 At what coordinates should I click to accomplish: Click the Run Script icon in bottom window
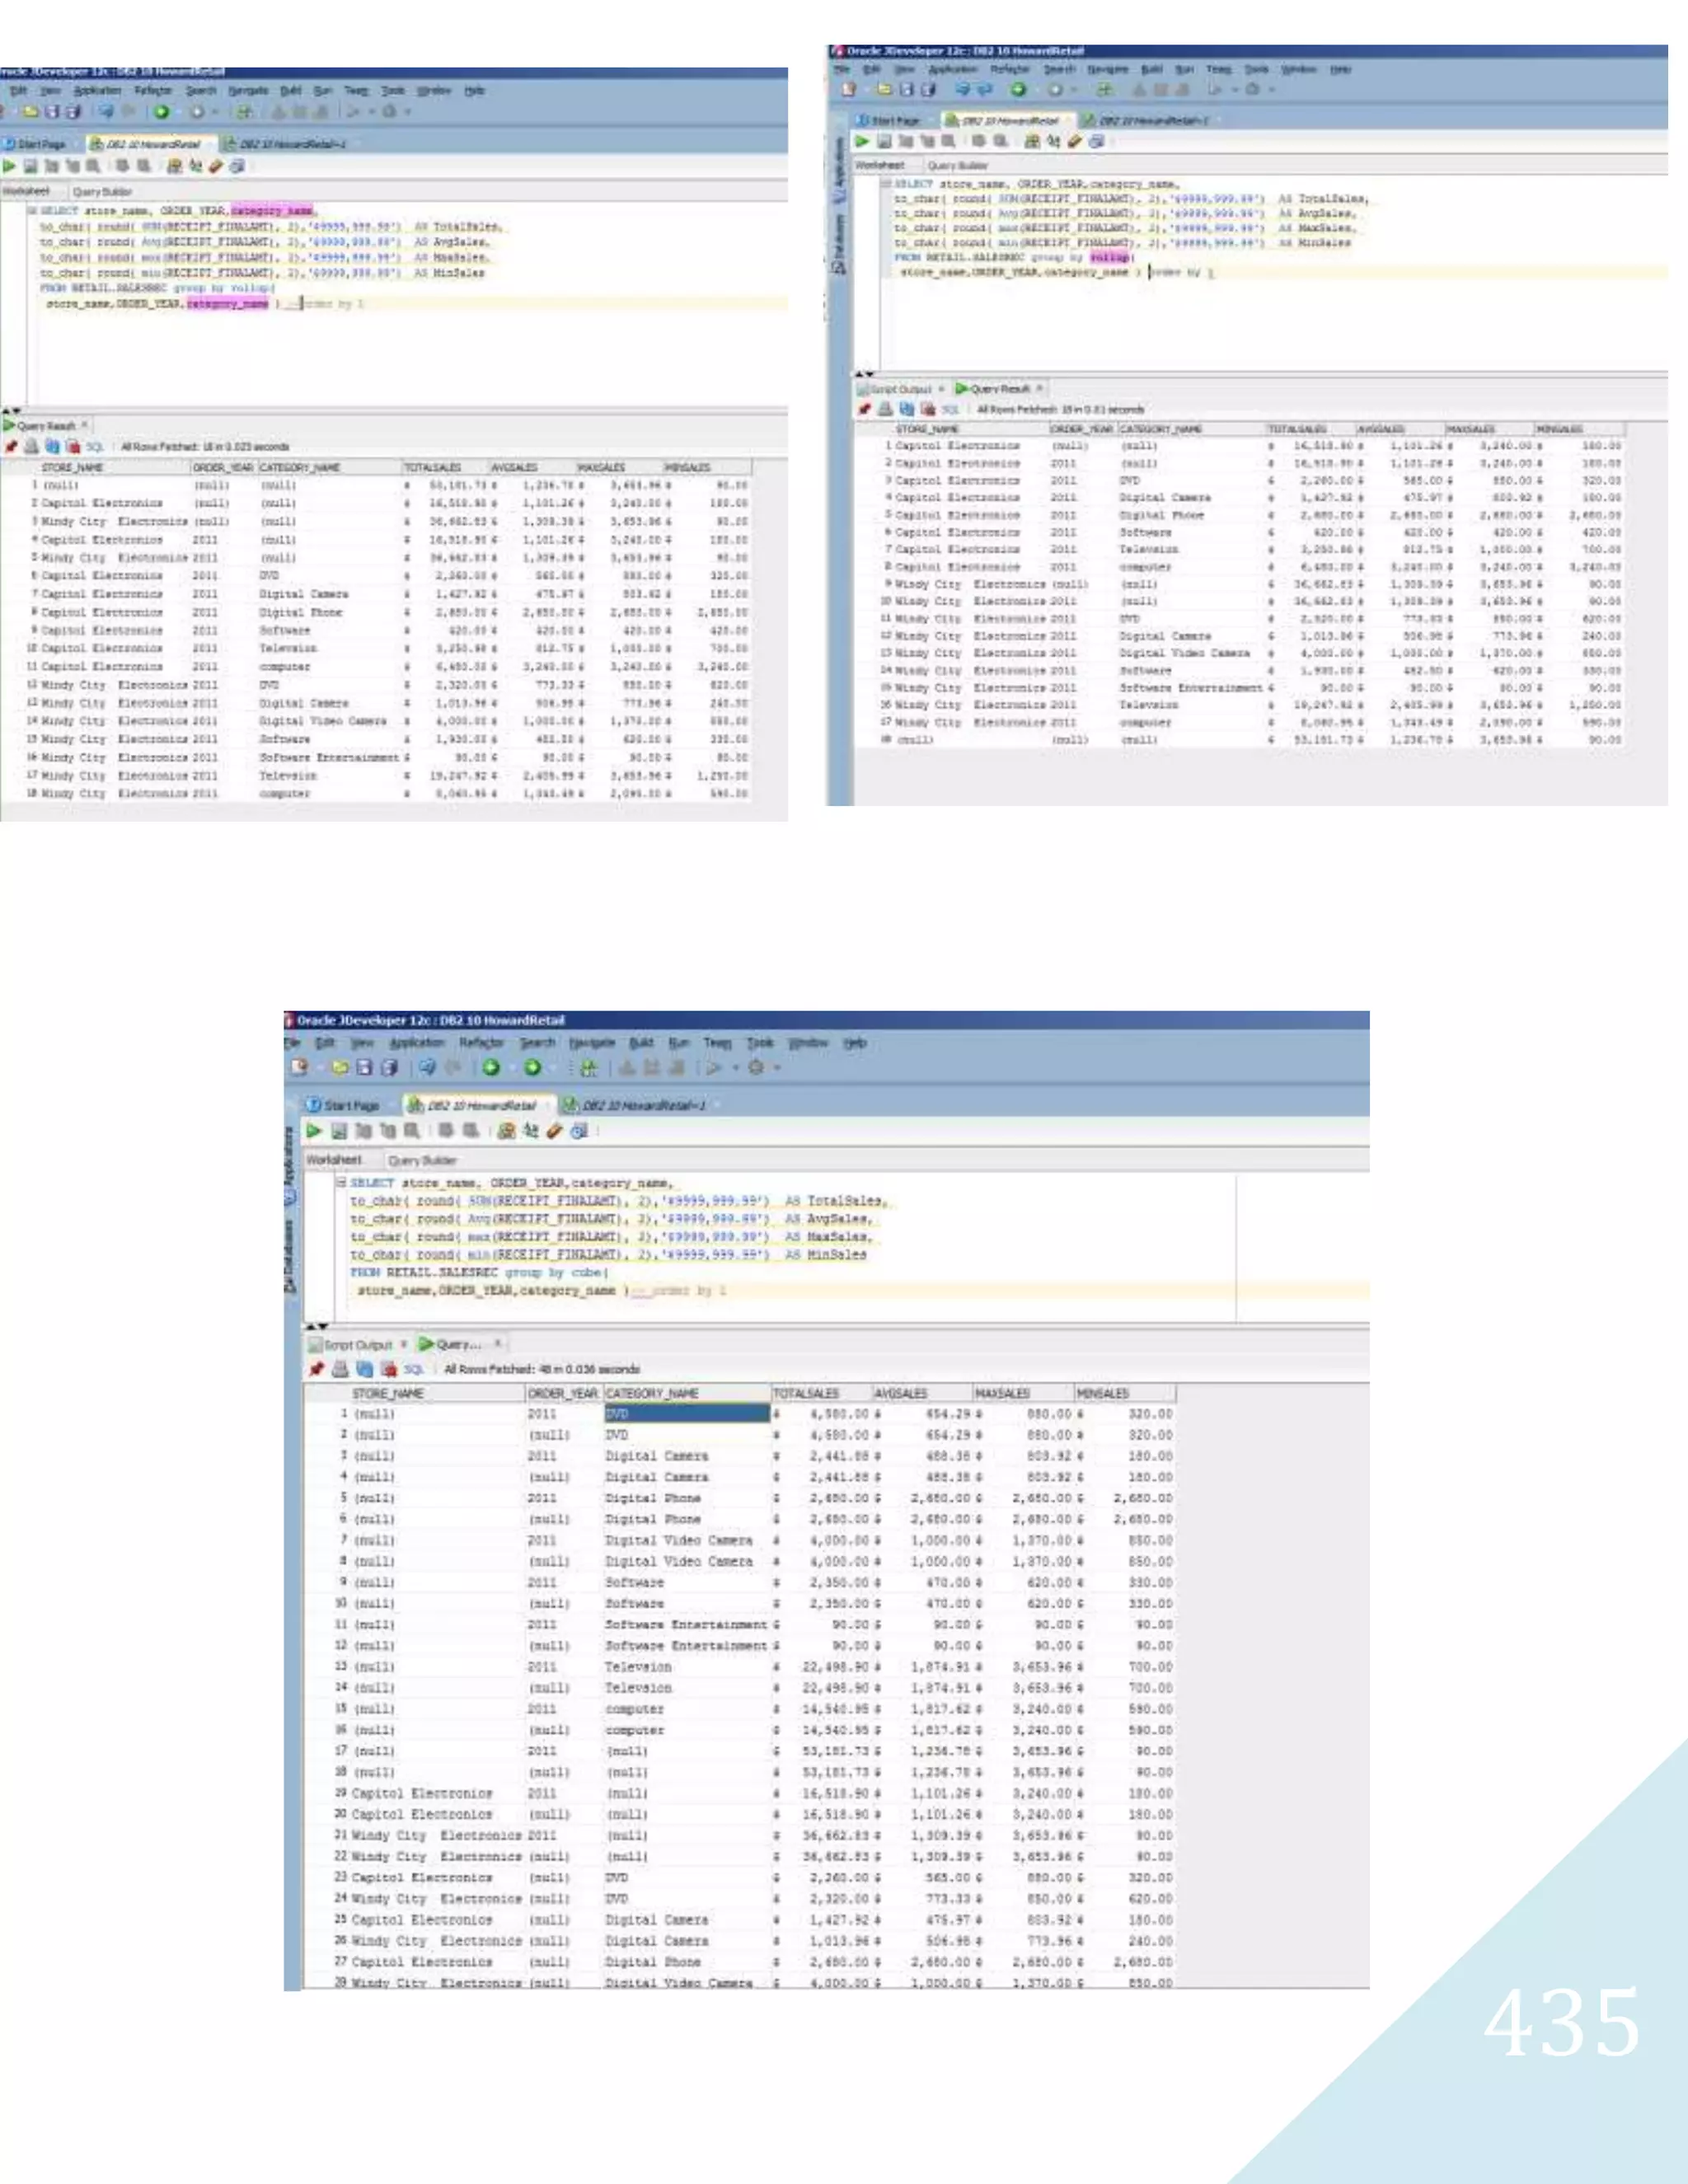click(338, 1130)
